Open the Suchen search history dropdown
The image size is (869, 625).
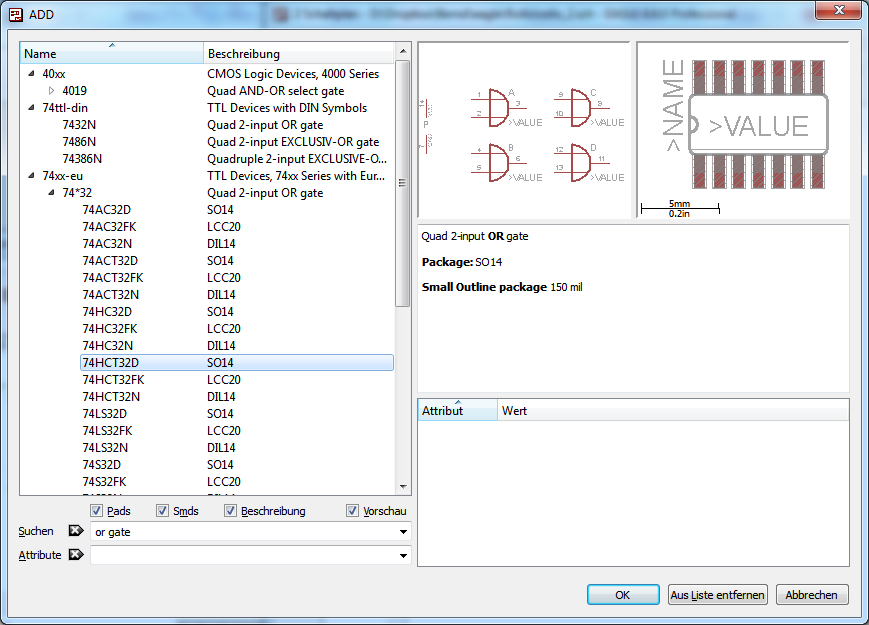pos(403,532)
